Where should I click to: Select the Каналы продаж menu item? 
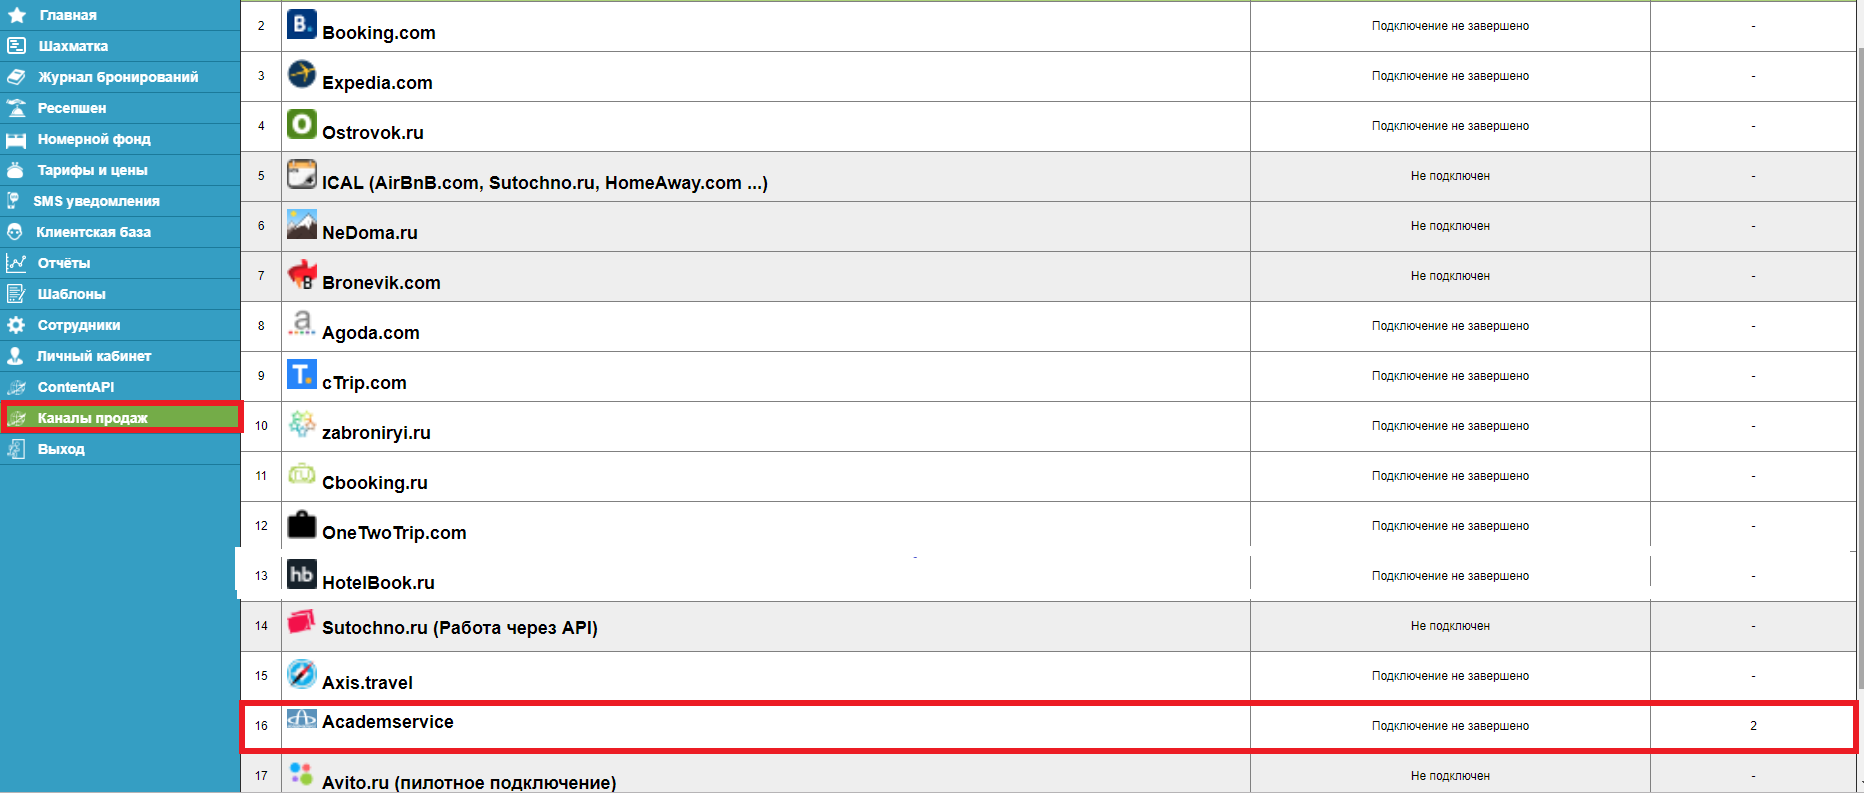(x=120, y=418)
